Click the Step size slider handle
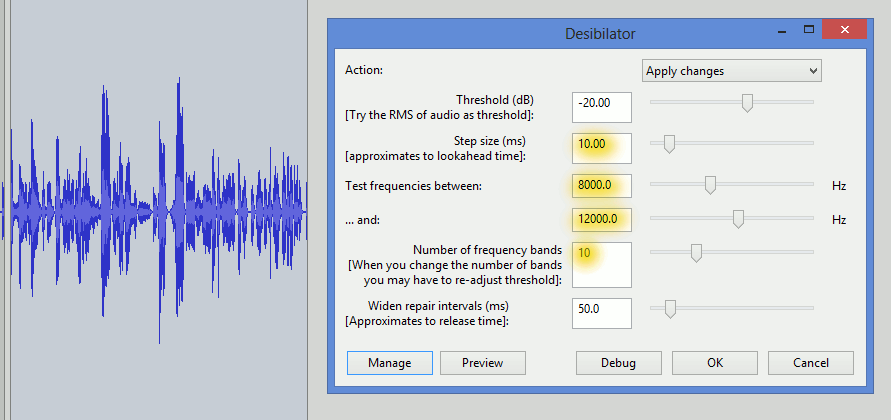 tap(669, 144)
